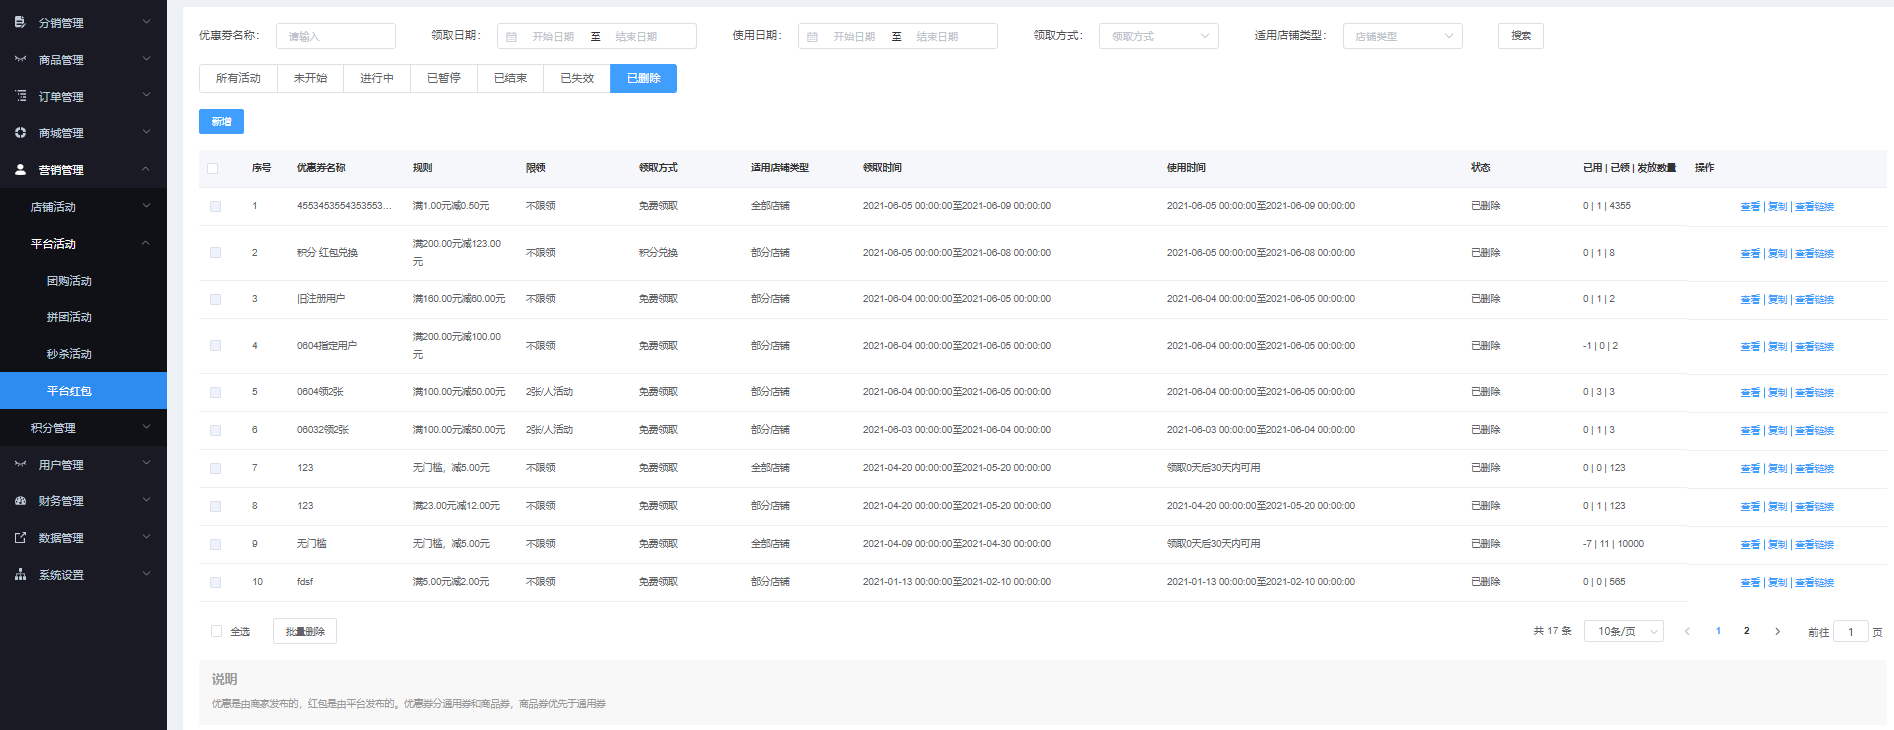The height and width of the screenshot is (730, 1894).
Task: Go to next page arrow in pagination
Action: [x=1777, y=631]
